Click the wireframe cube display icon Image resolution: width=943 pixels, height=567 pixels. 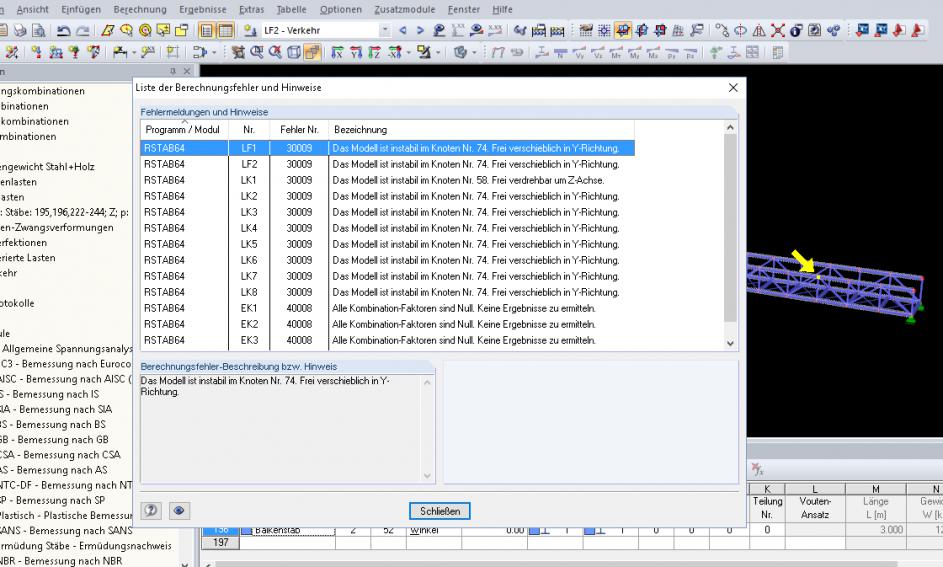[x=293, y=52]
